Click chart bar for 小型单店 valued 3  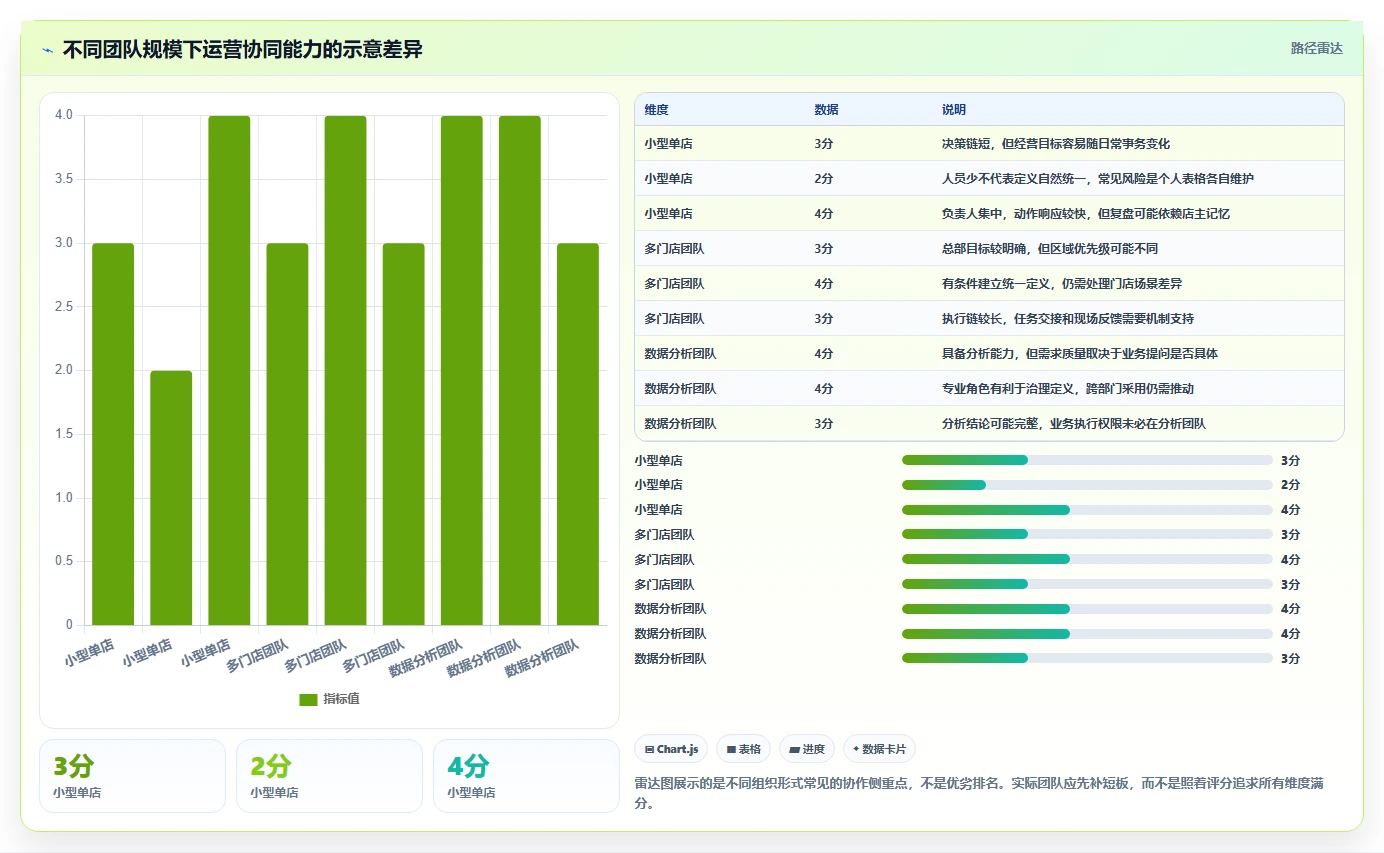(113, 434)
